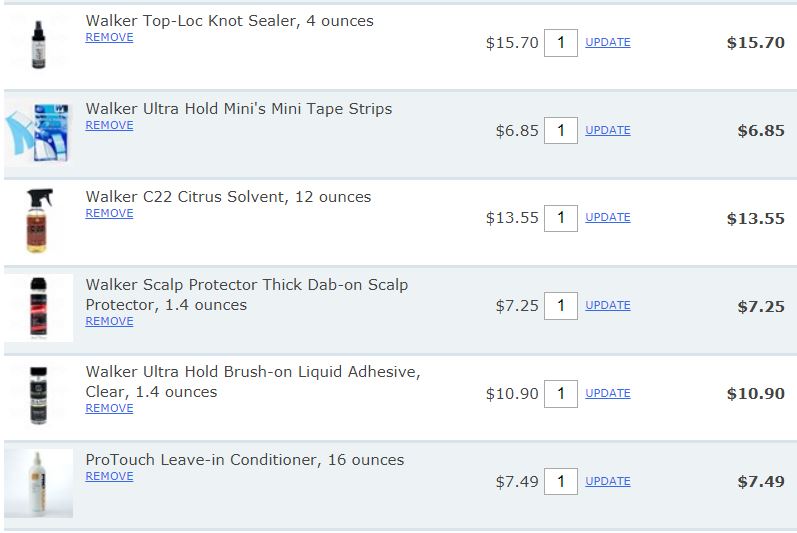The image size is (797, 533).
Task: Click the ProTouch Conditioner quantity box
Action: click(561, 481)
